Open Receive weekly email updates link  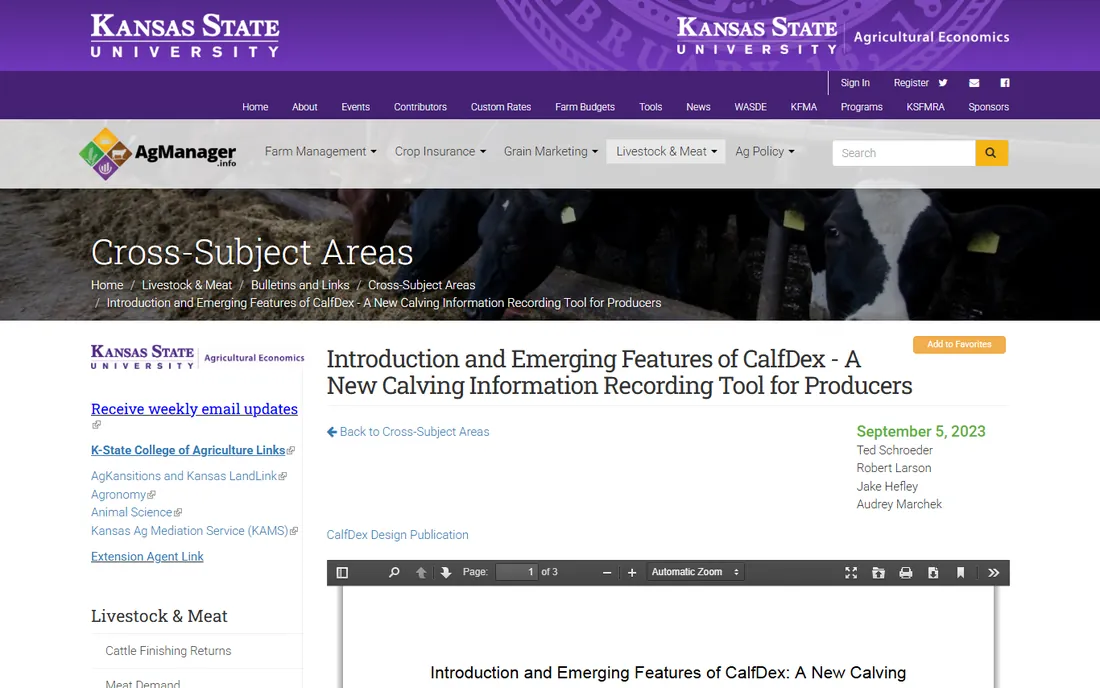(194, 409)
